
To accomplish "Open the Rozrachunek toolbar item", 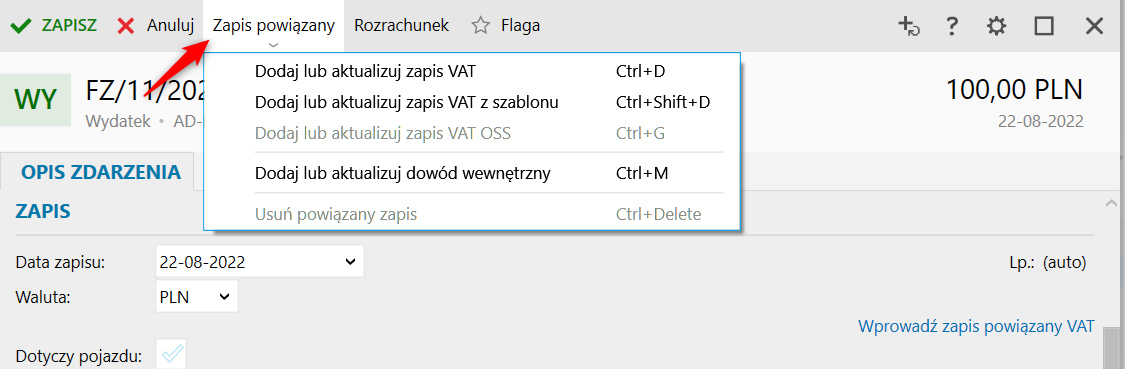I will (402, 26).
